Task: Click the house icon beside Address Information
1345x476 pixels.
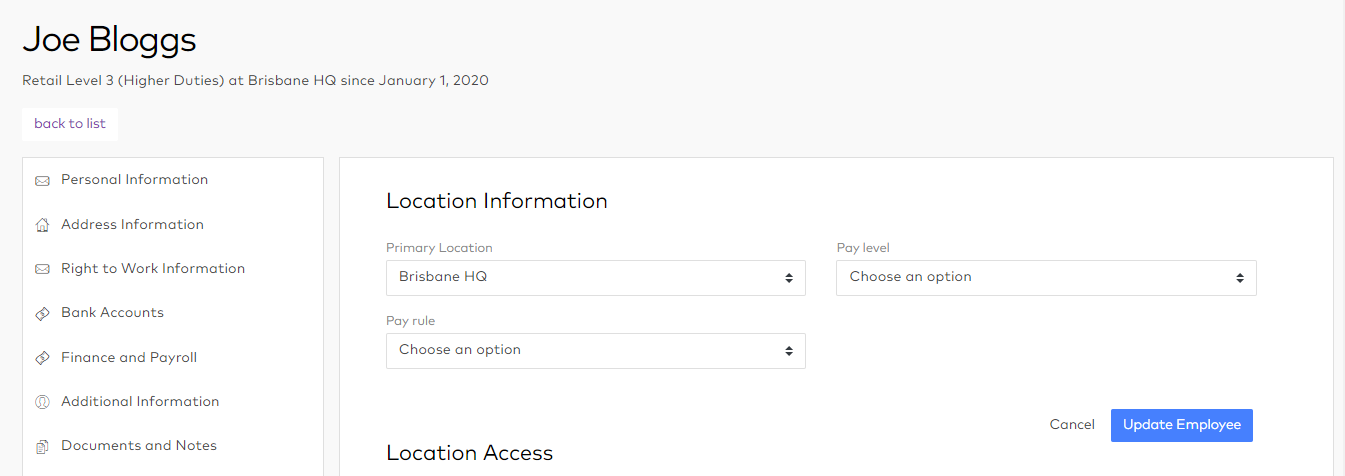Action: point(42,225)
